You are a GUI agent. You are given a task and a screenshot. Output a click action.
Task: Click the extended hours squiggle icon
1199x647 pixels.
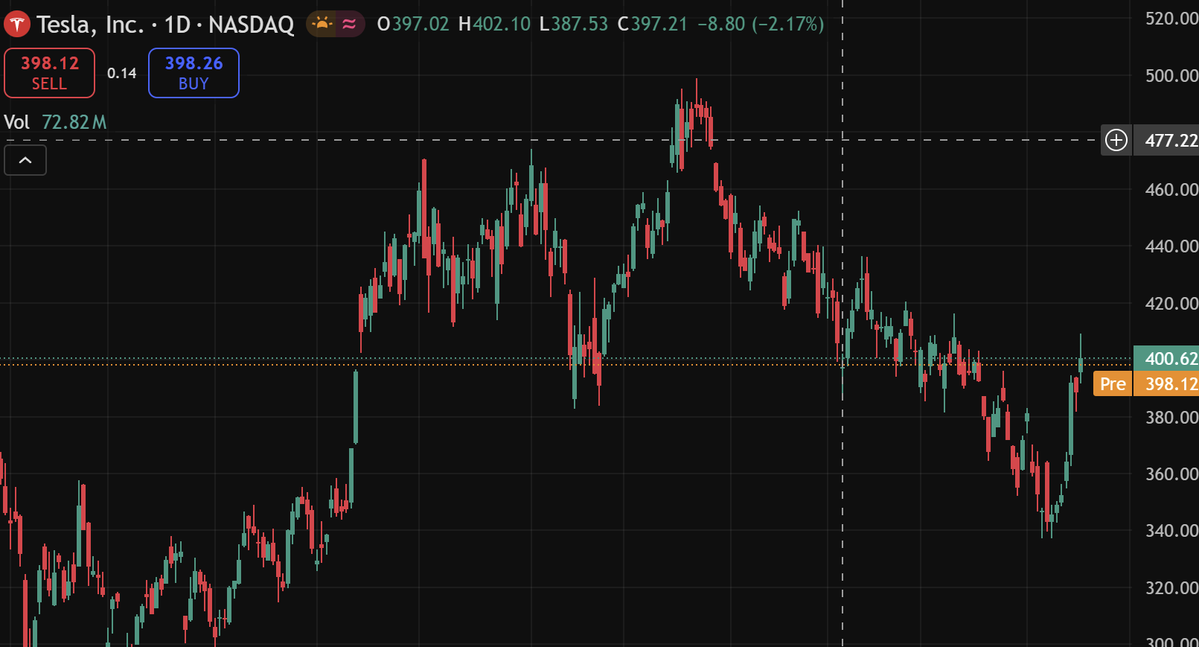click(x=347, y=22)
